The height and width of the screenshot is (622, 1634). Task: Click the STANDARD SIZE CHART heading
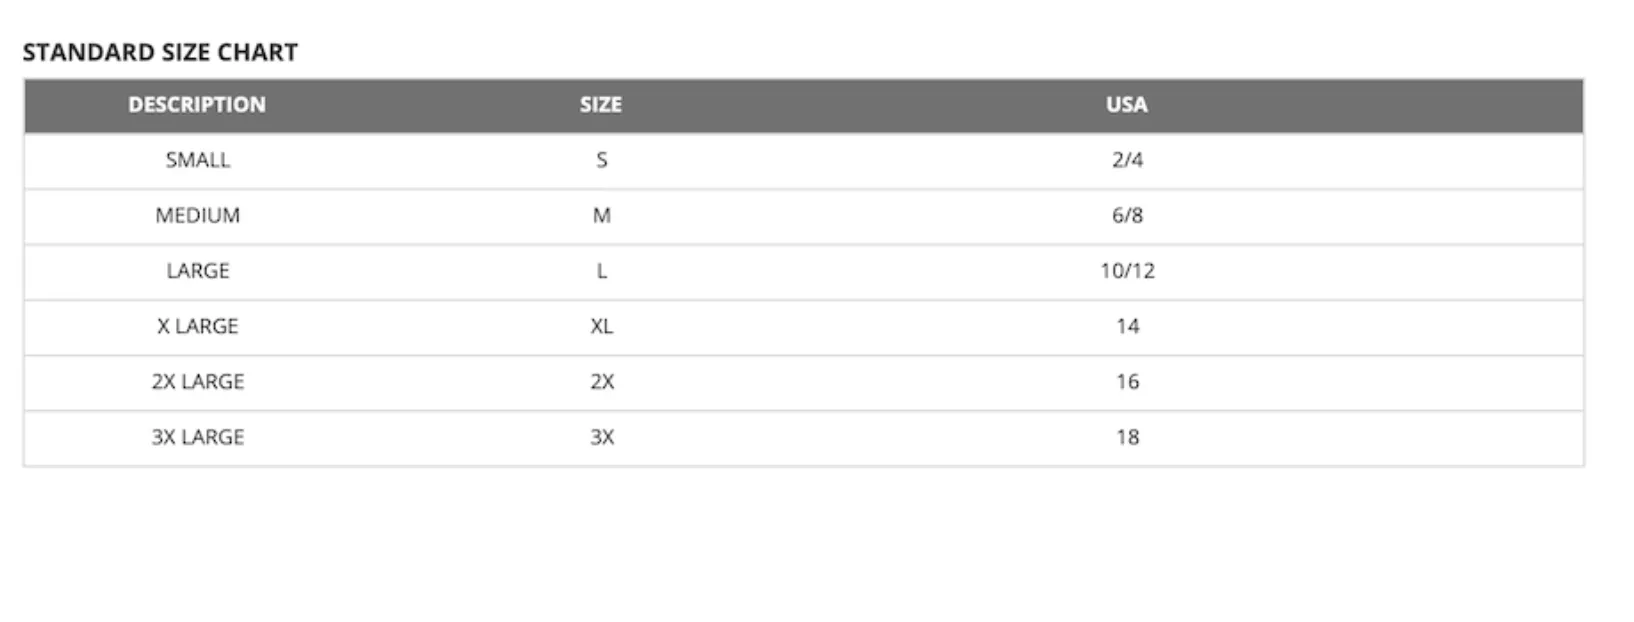pyautogui.click(x=160, y=52)
